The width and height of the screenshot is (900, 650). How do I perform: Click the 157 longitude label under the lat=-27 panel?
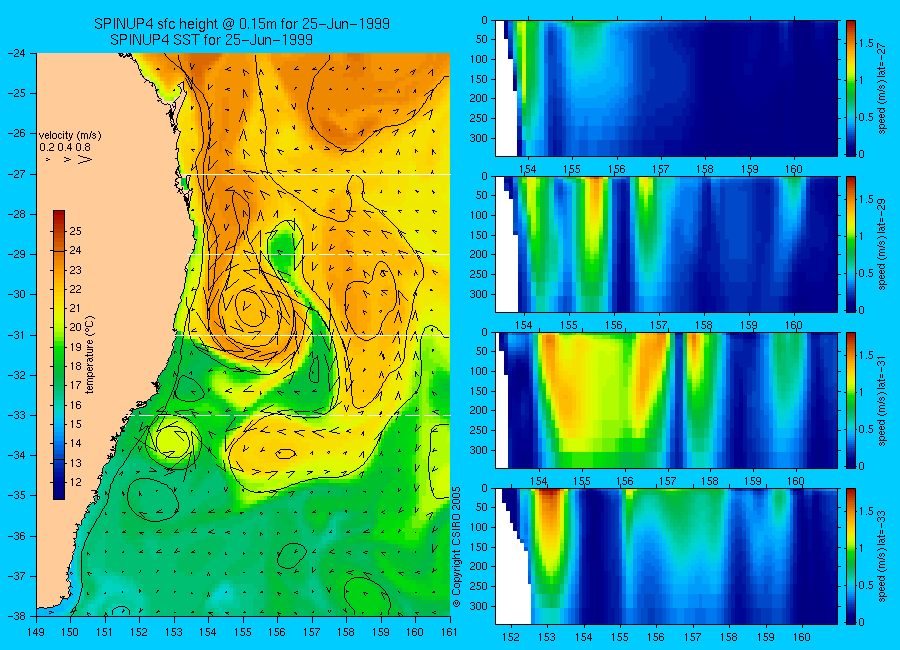point(661,169)
